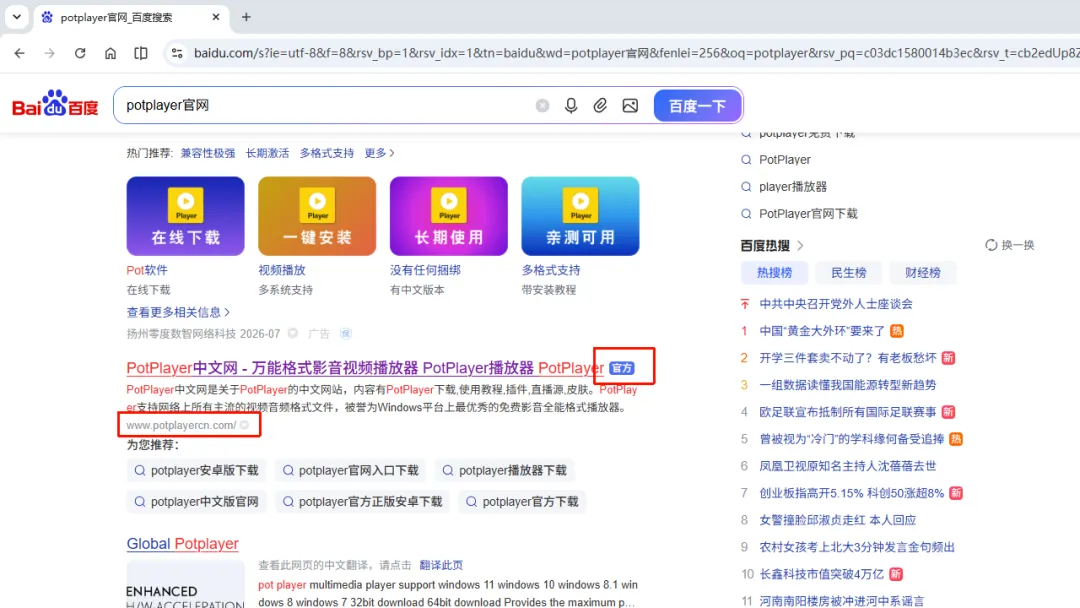Open the 多格式支持 link under fourth card

pyautogui.click(x=551, y=270)
